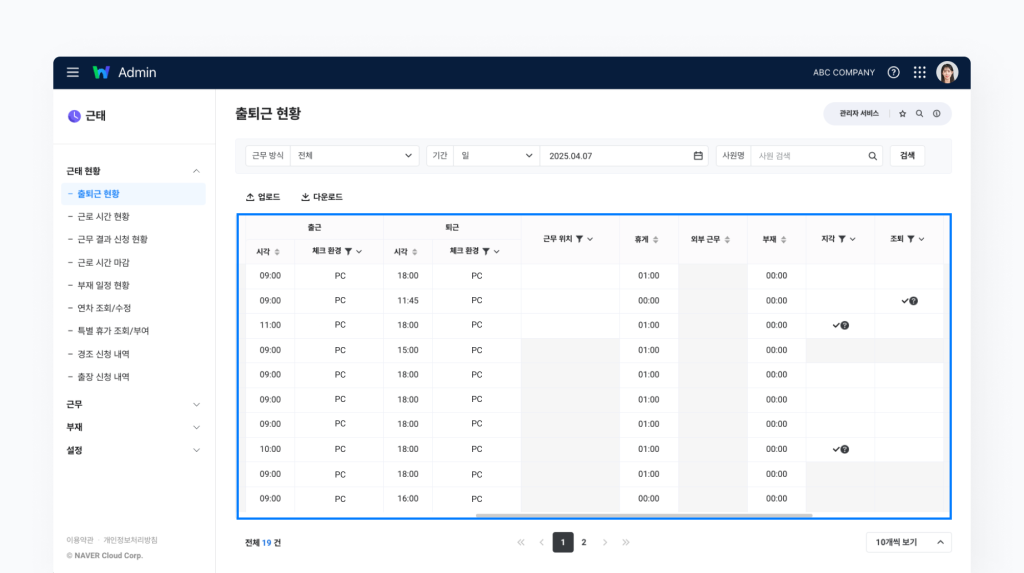Open 근무 결과 신청 현황 menu item

click(112, 240)
